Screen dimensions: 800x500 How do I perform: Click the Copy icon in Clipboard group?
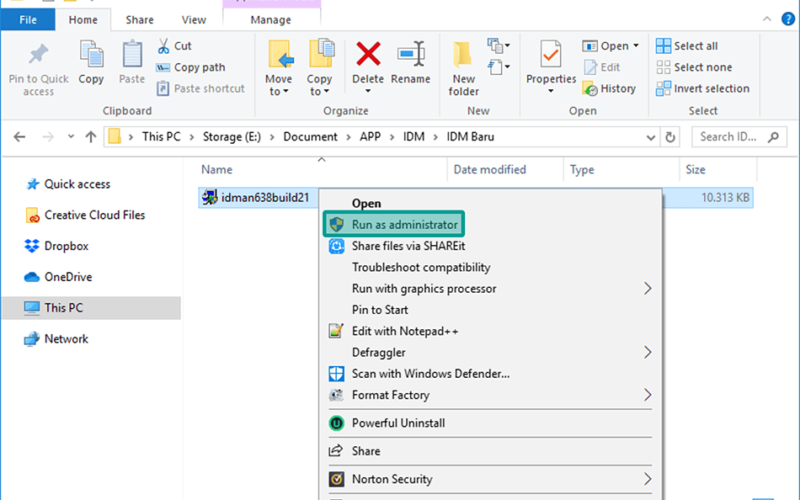[x=91, y=54]
